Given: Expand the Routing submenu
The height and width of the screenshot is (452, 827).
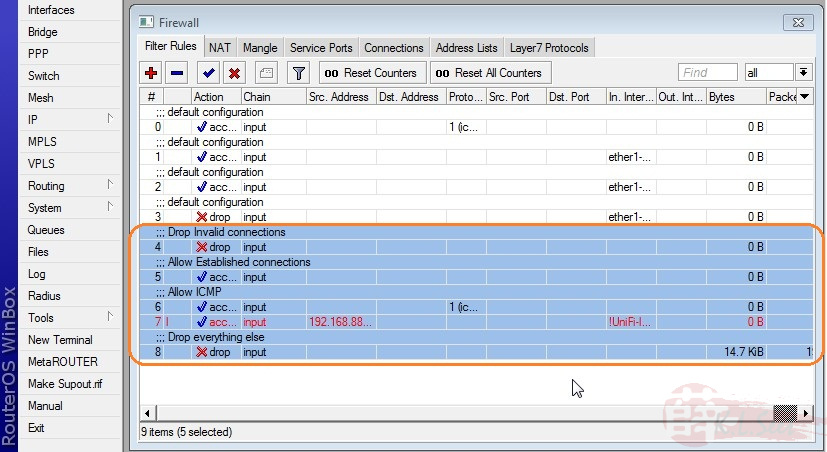Looking at the screenshot, I should [110, 185].
